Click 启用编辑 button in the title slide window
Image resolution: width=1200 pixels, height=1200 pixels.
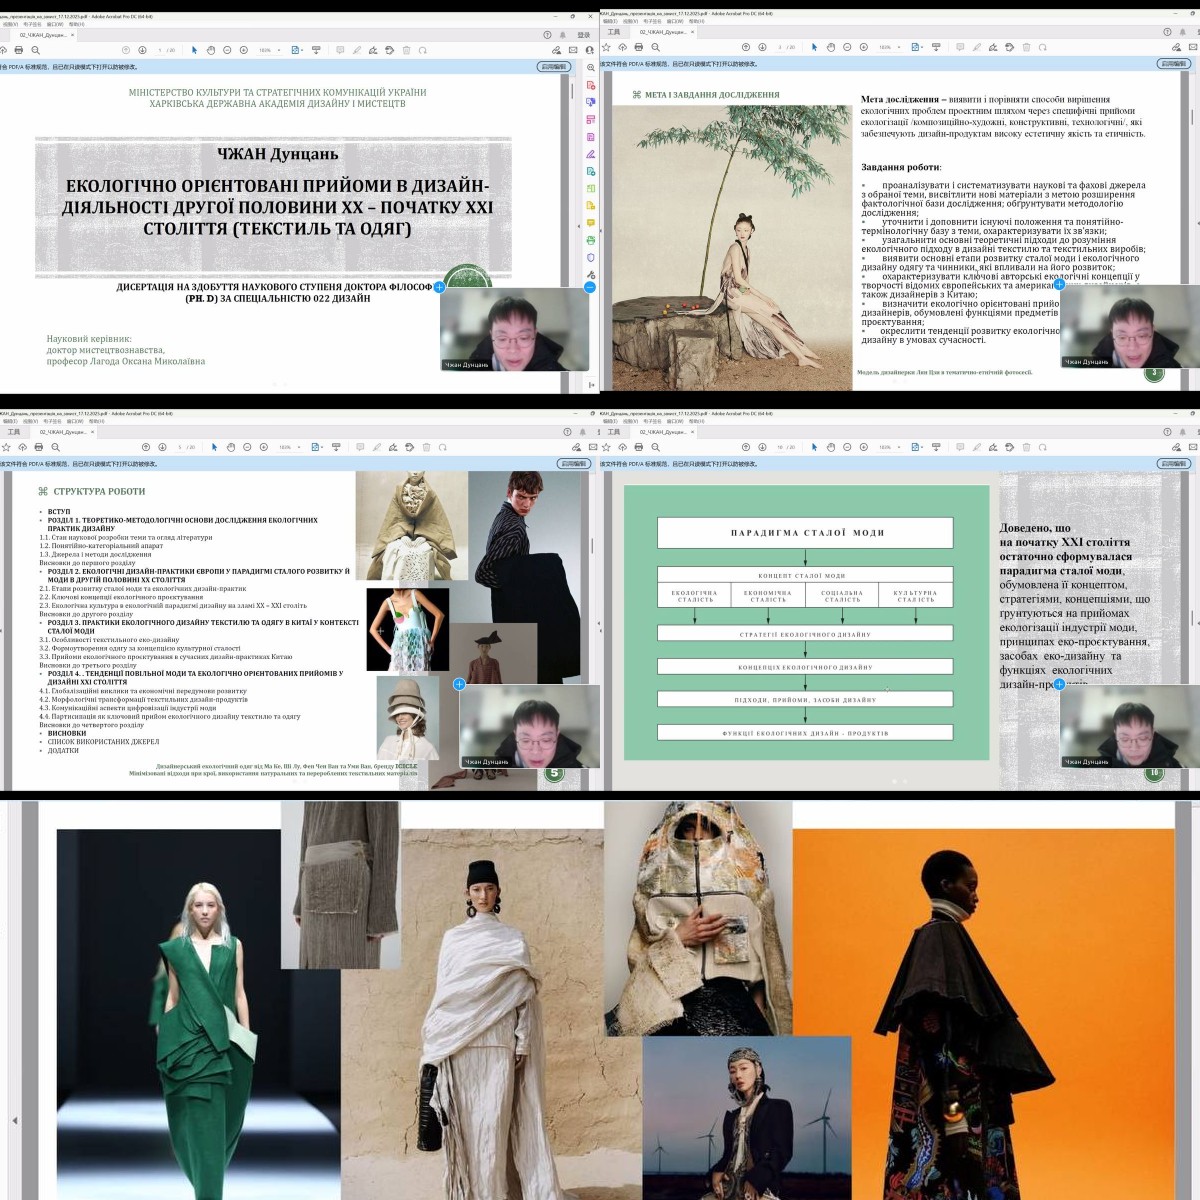click(553, 66)
